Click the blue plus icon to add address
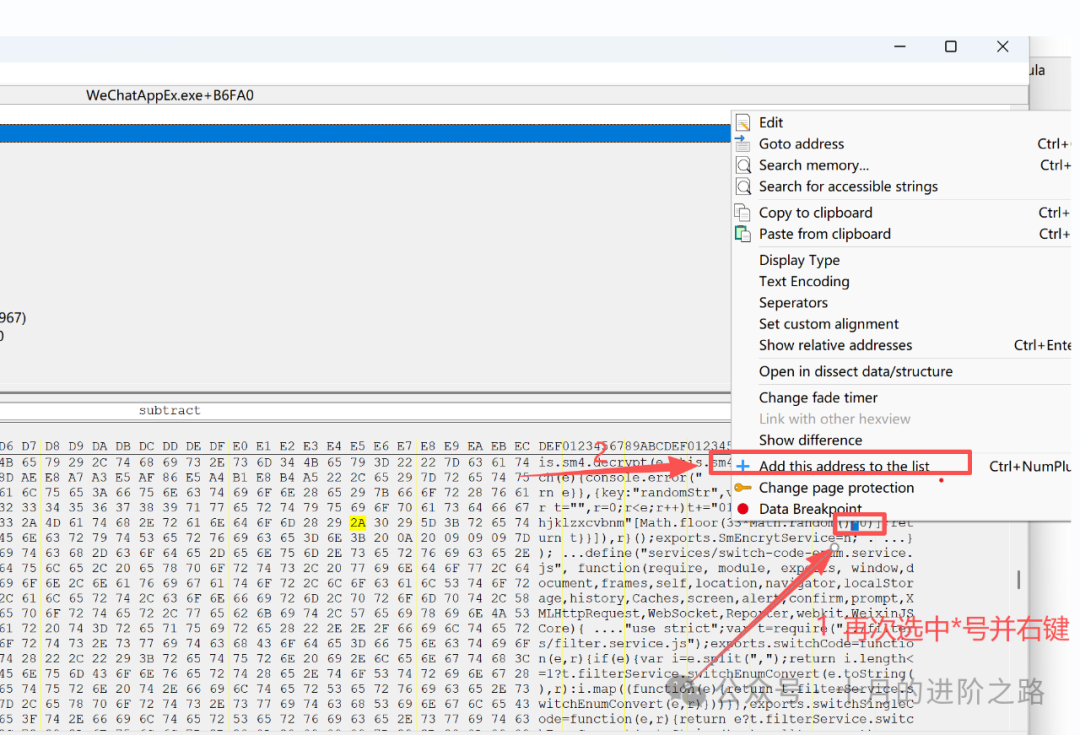 pos(743,466)
